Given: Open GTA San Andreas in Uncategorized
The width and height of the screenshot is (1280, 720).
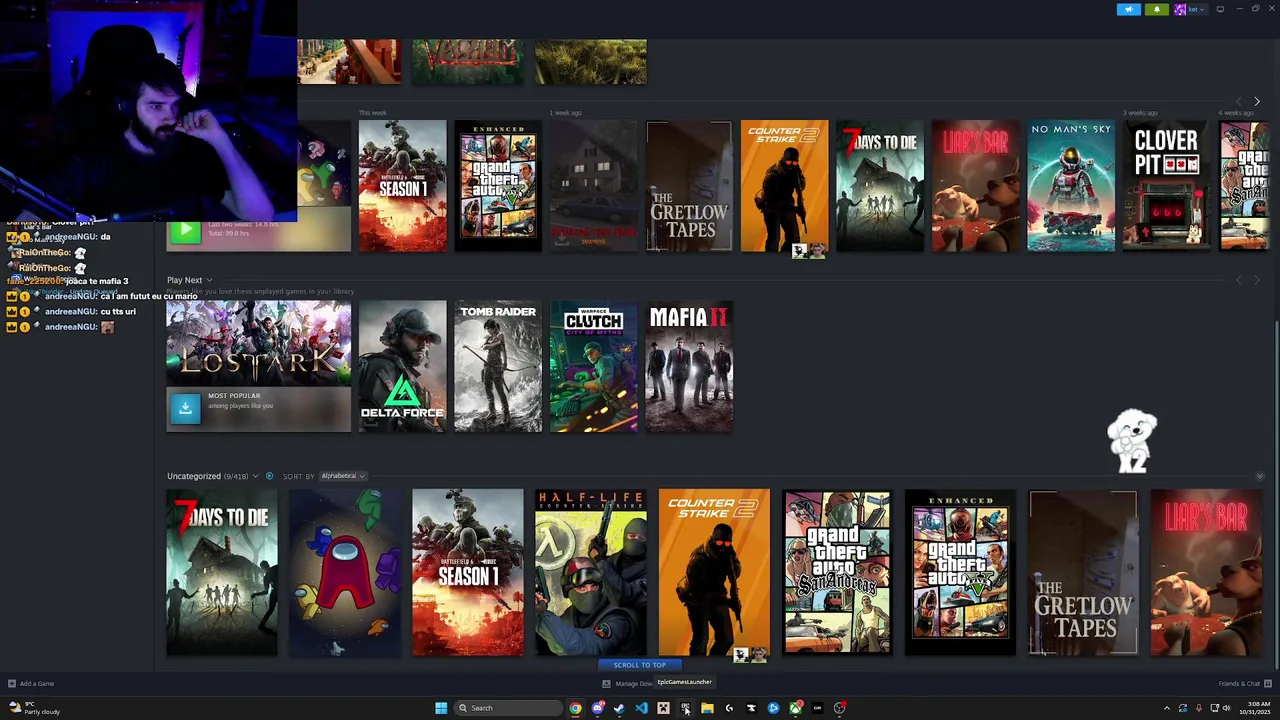Looking at the screenshot, I should point(837,572).
